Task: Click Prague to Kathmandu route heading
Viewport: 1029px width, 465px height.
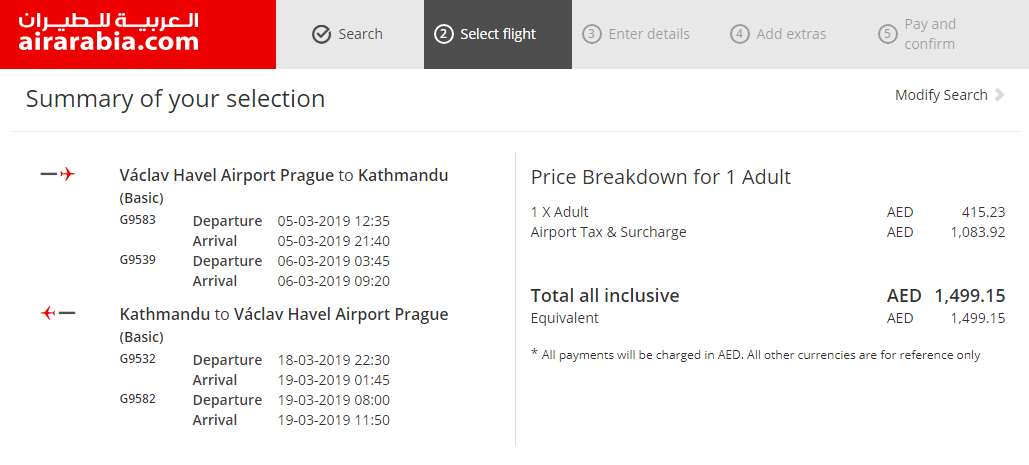Action: pyautogui.click(x=284, y=176)
